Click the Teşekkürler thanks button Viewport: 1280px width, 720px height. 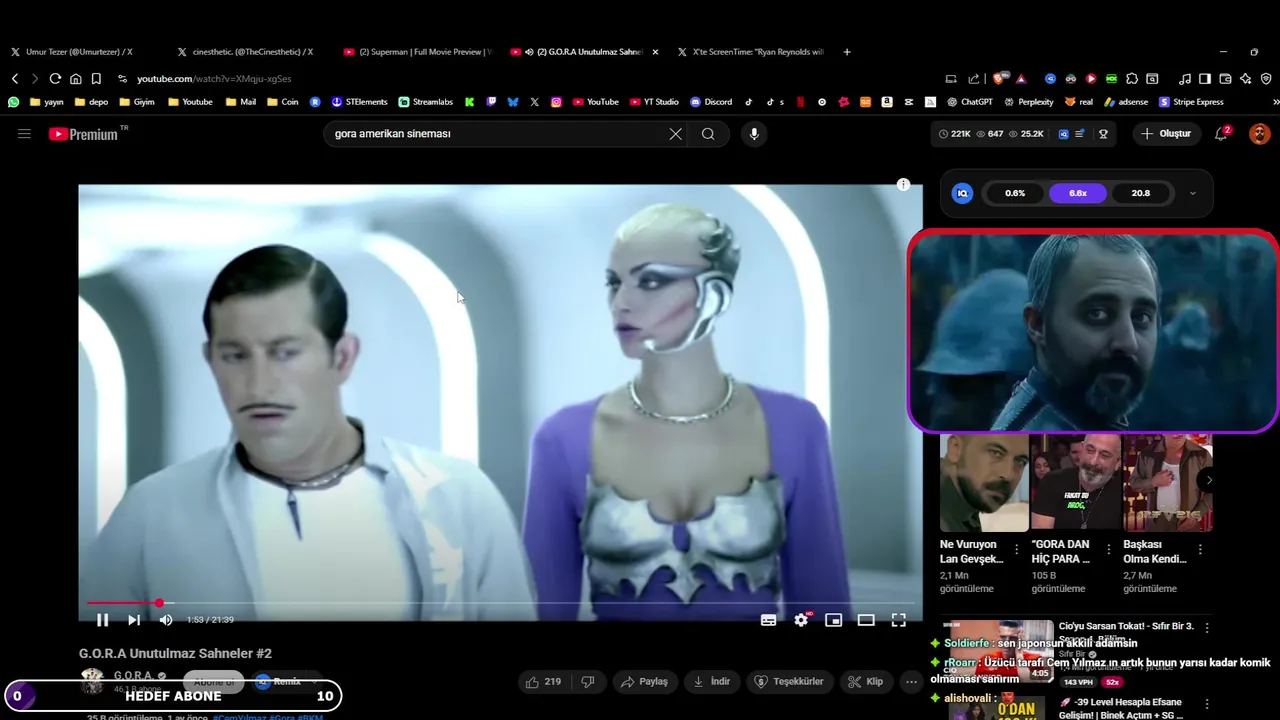[x=789, y=681]
